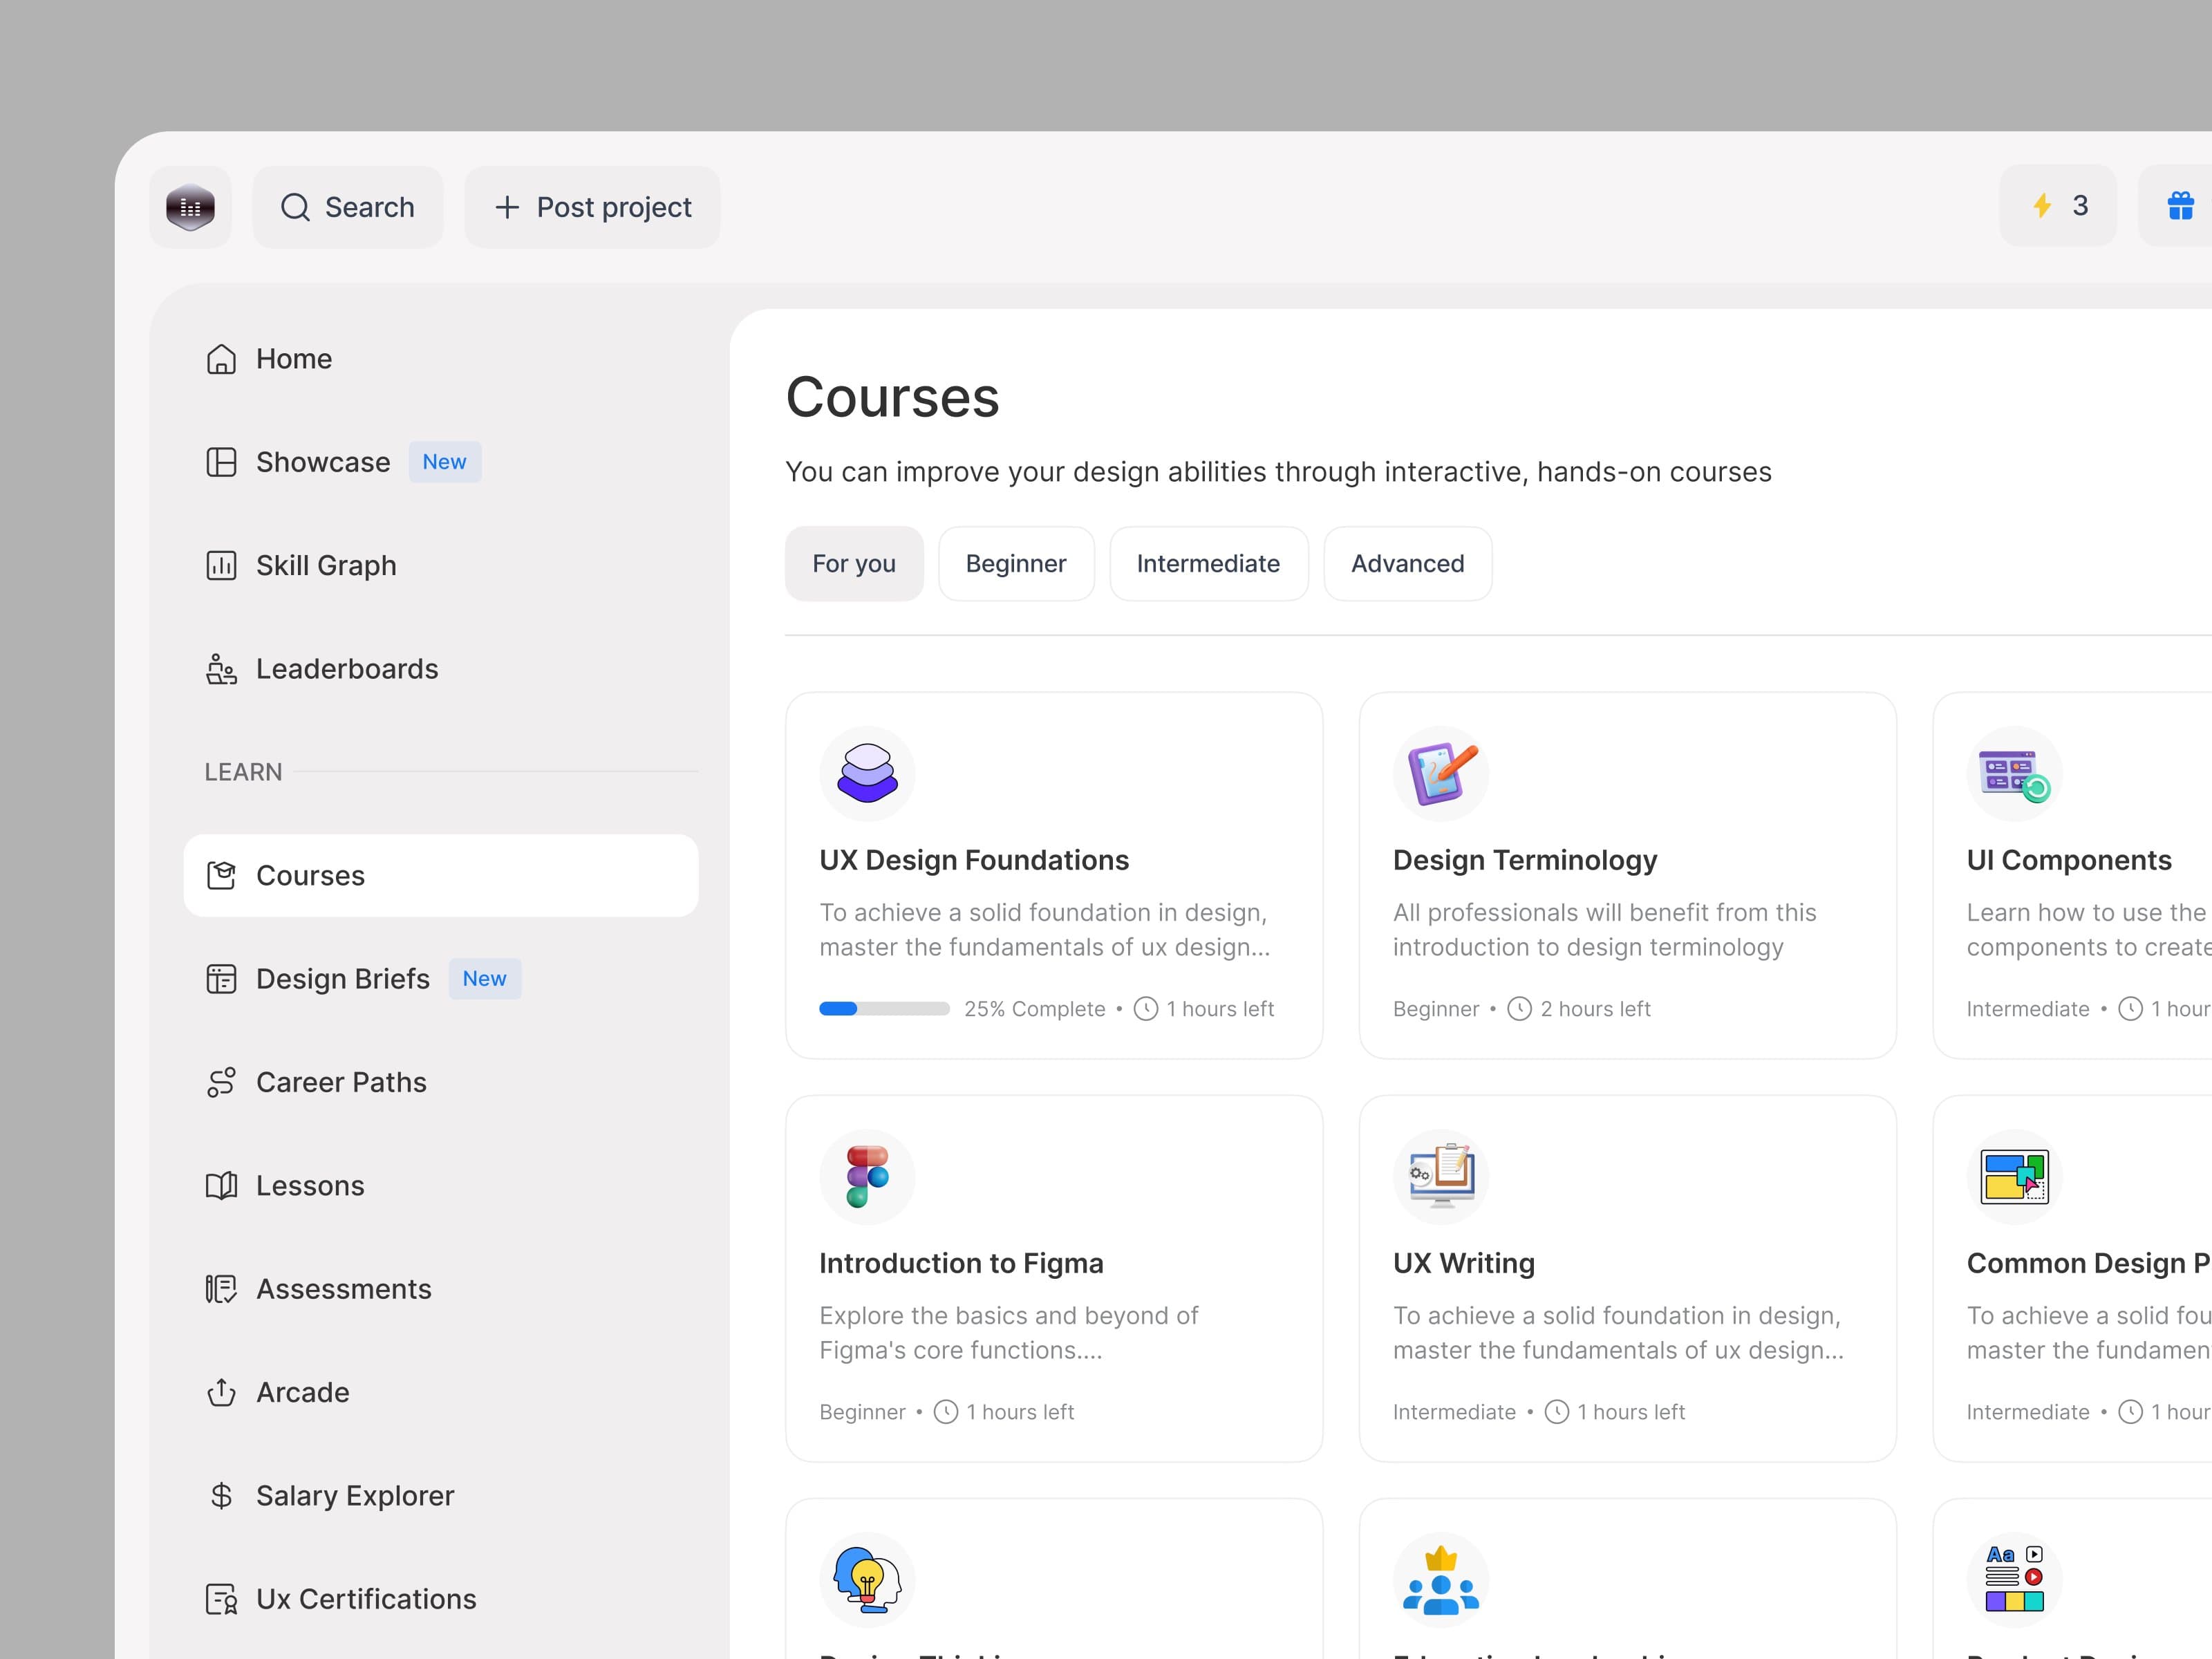Click the 2 hours left label
2212x1659 pixels.
pos(1595,1009)
